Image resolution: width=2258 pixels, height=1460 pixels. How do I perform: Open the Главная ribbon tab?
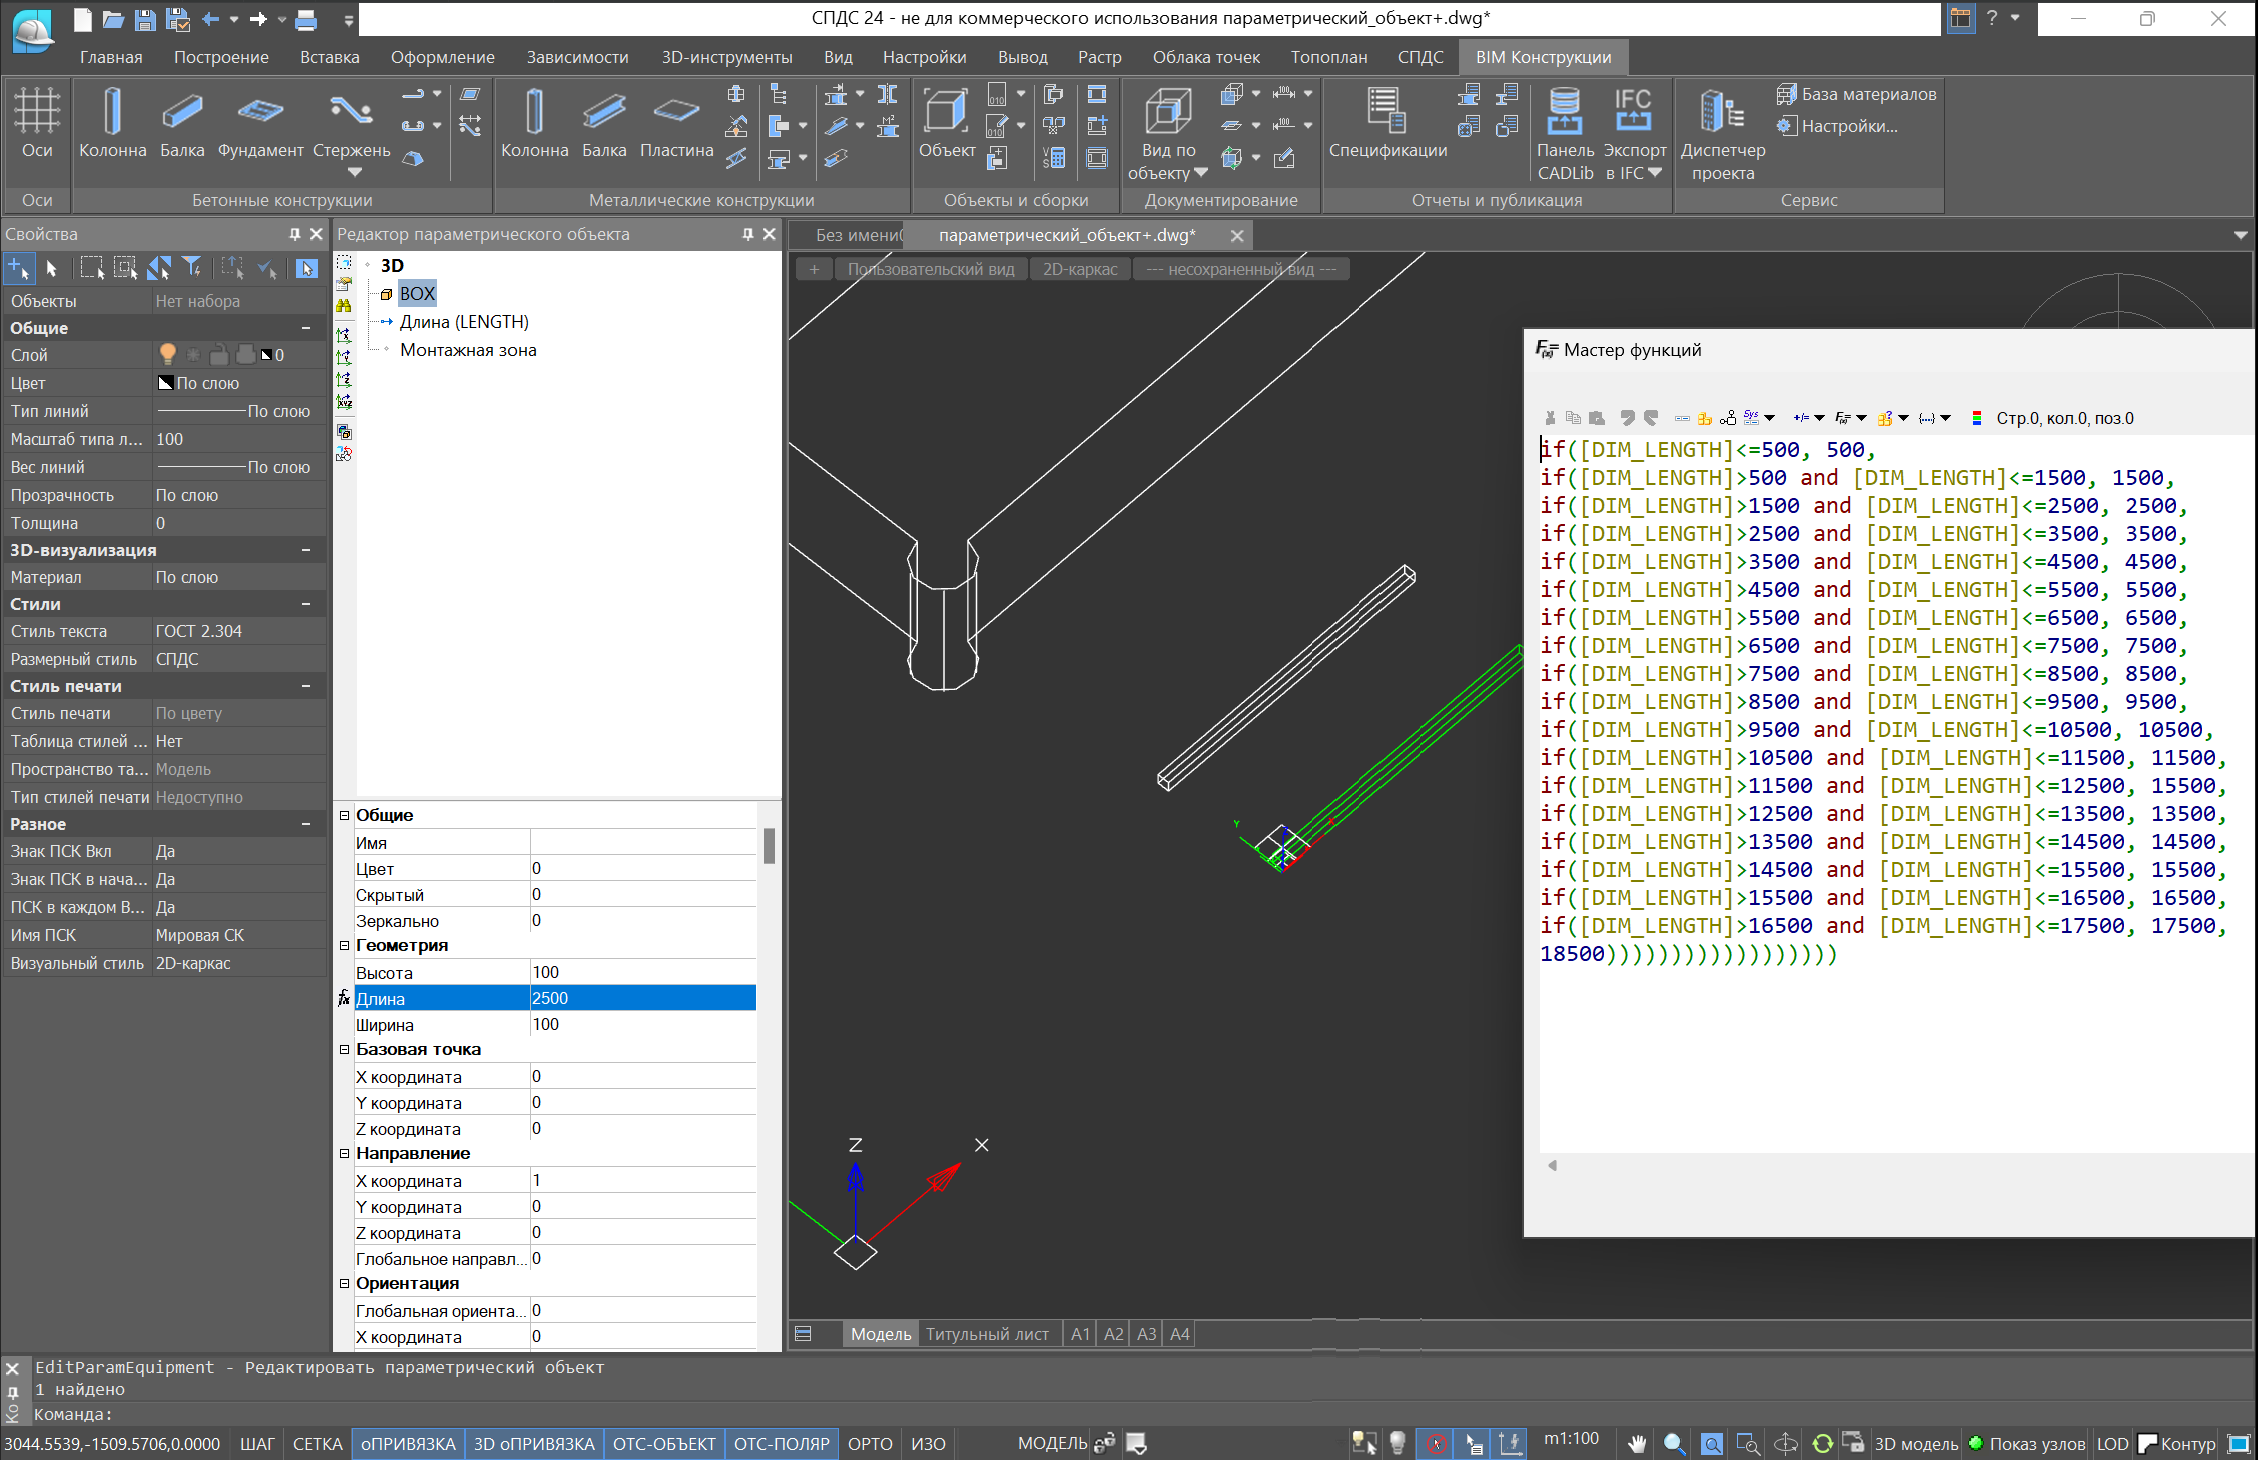tap(111, 57)
